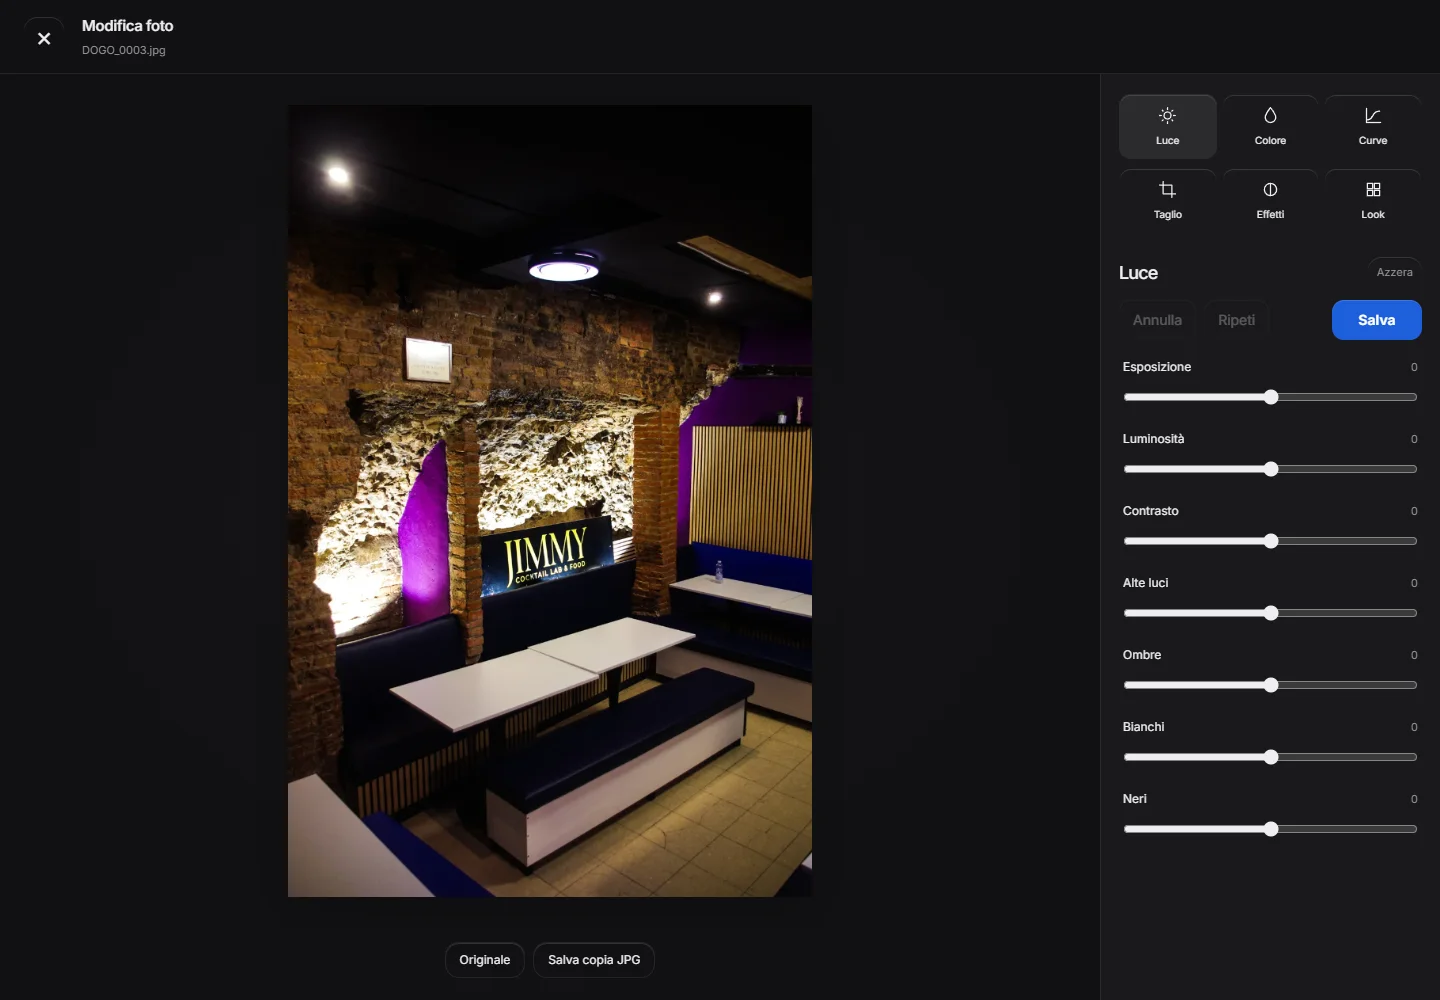Open the Curve graph tool
Viewport: 1440px width, 1000px height.
[1373, 127]
